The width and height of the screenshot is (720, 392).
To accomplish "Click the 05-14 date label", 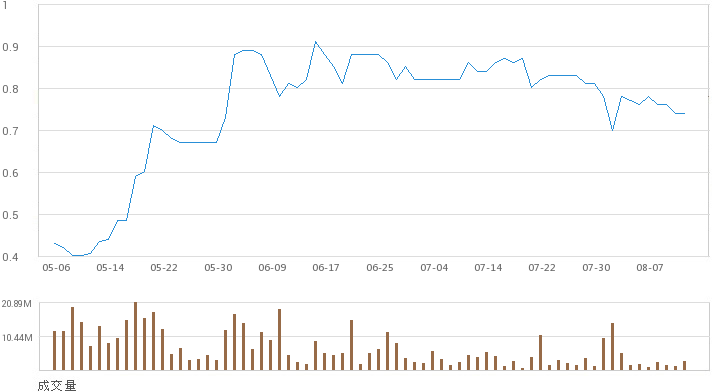I will click(x=110, y=268).
